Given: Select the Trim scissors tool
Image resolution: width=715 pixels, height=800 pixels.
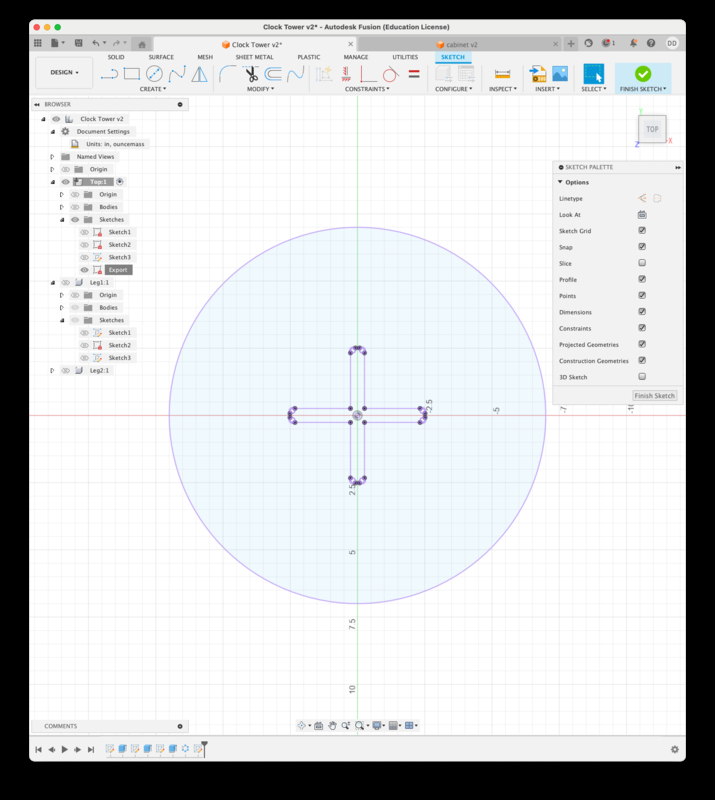Looking at the screenshot, I should [x=251, y=74].
